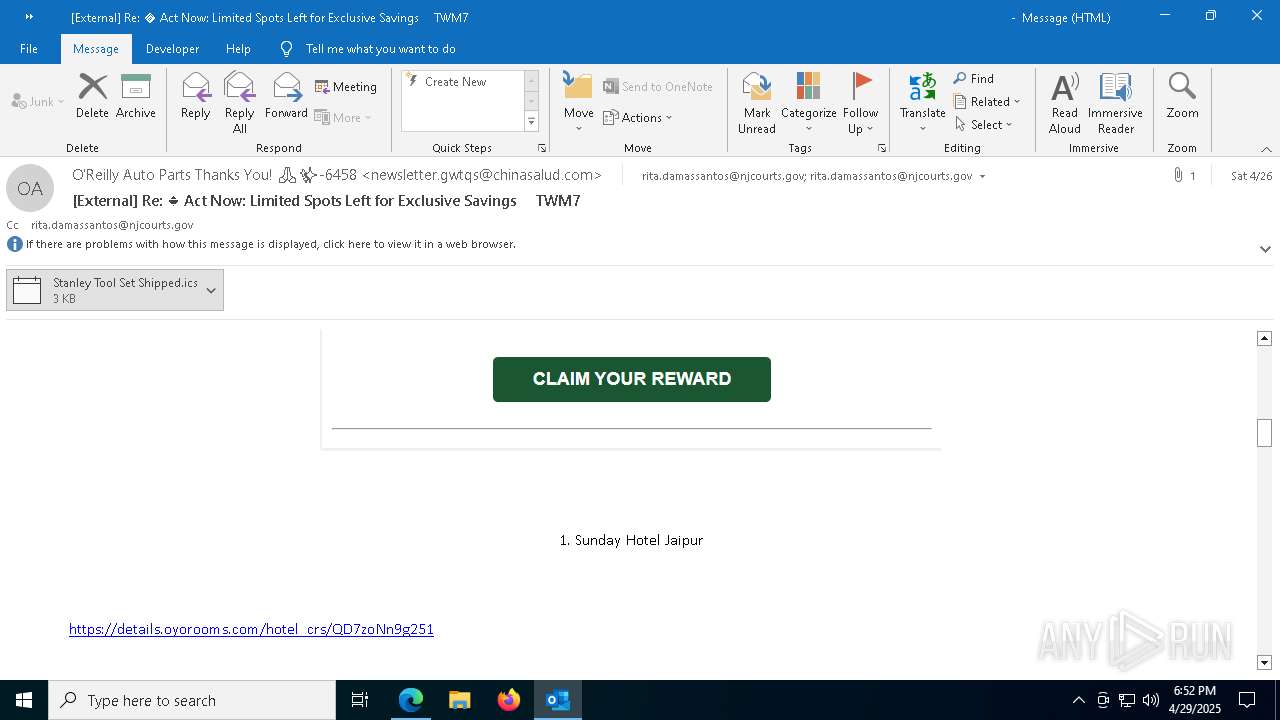1280x720 pixels.
Task: Collapse the ribbon
Action: click(1266, 149)
